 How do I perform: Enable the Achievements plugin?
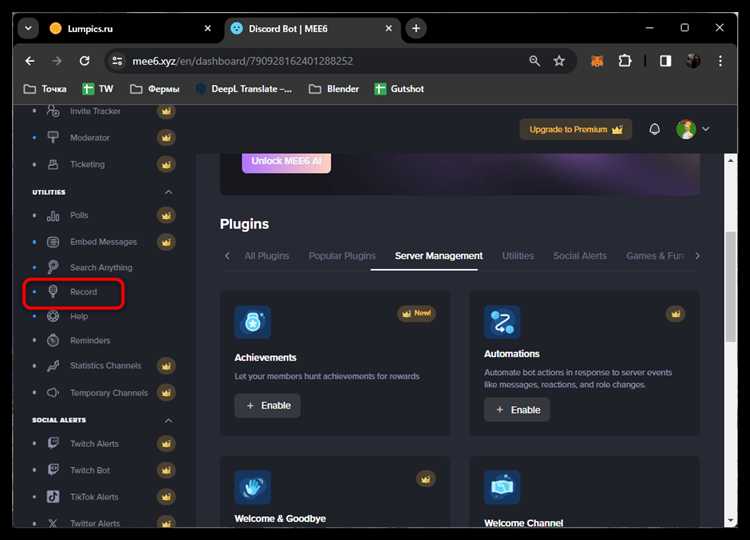coord(267,406)
